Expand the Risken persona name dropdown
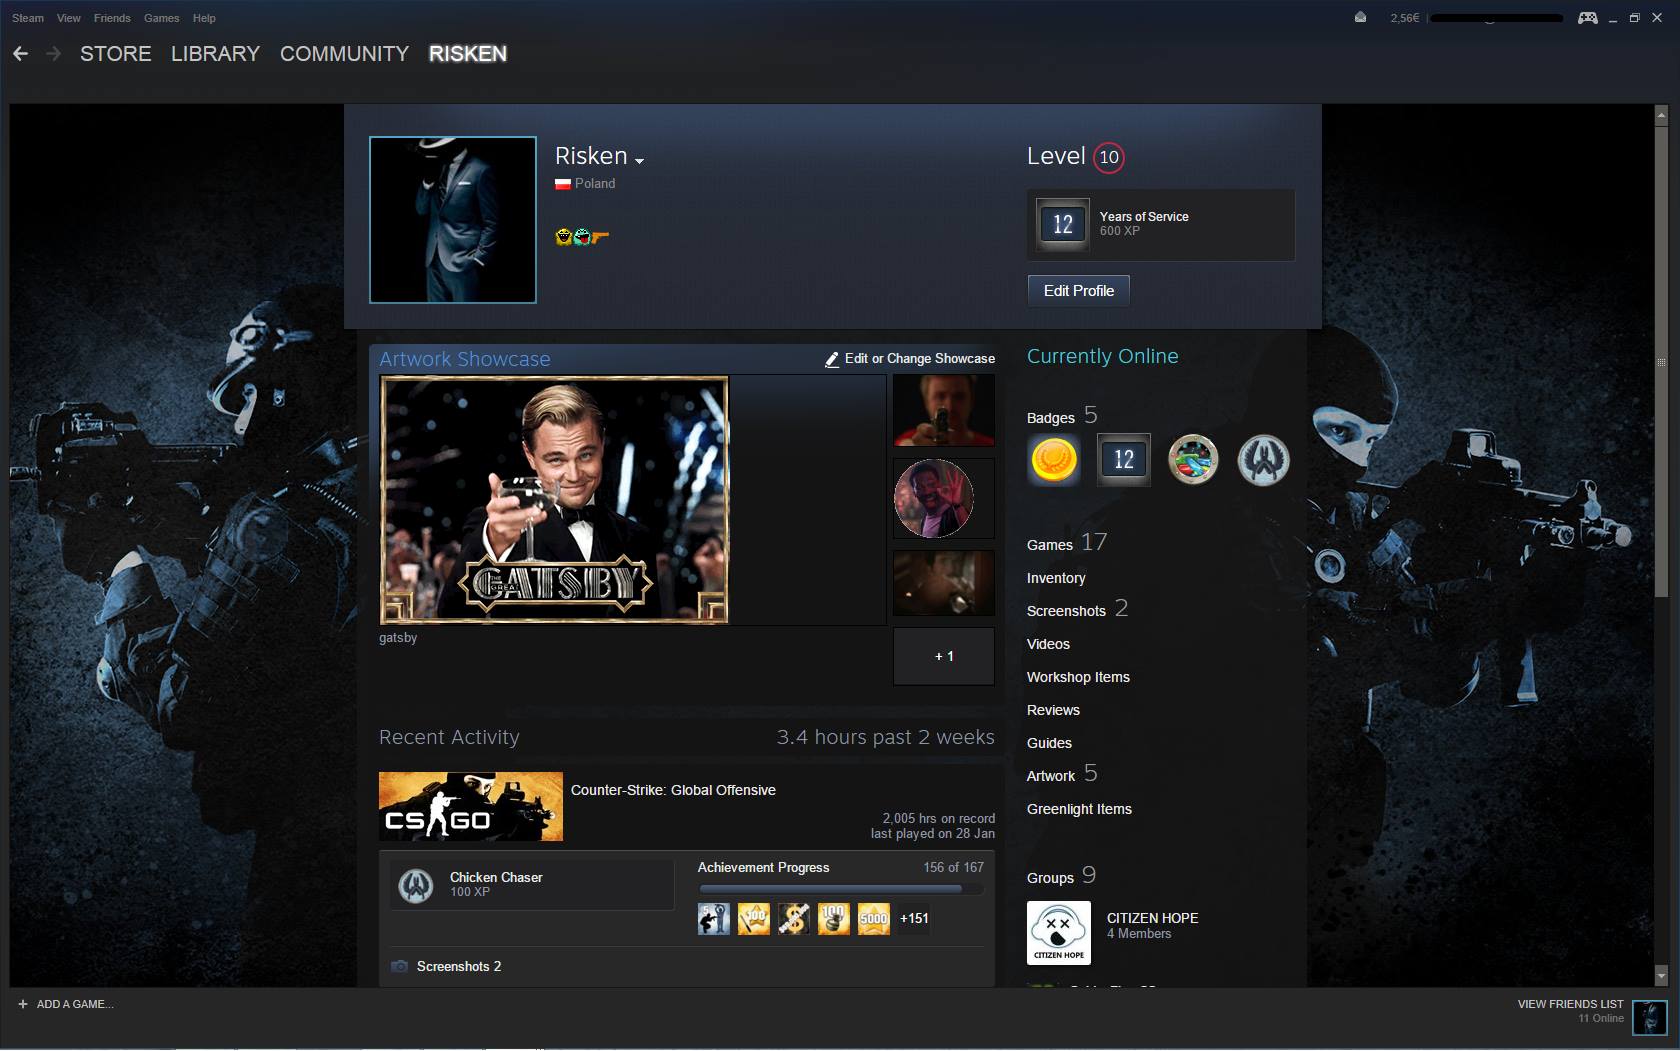 pyautogui.click(x=639, y=161)
